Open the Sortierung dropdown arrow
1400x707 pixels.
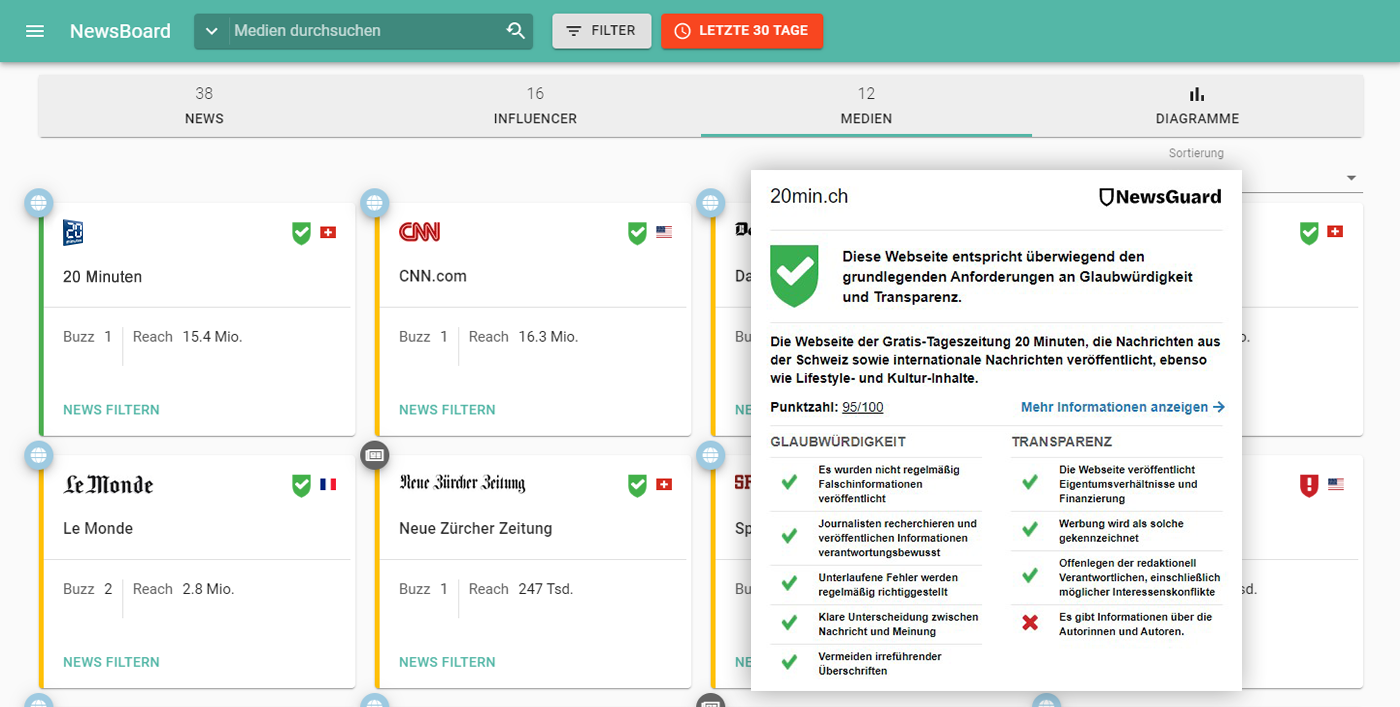coord(1351,178)
